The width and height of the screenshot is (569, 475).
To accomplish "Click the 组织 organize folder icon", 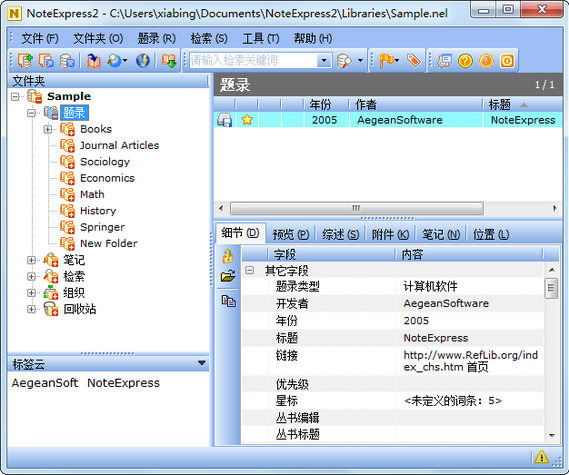I will [x=51, y=293].
